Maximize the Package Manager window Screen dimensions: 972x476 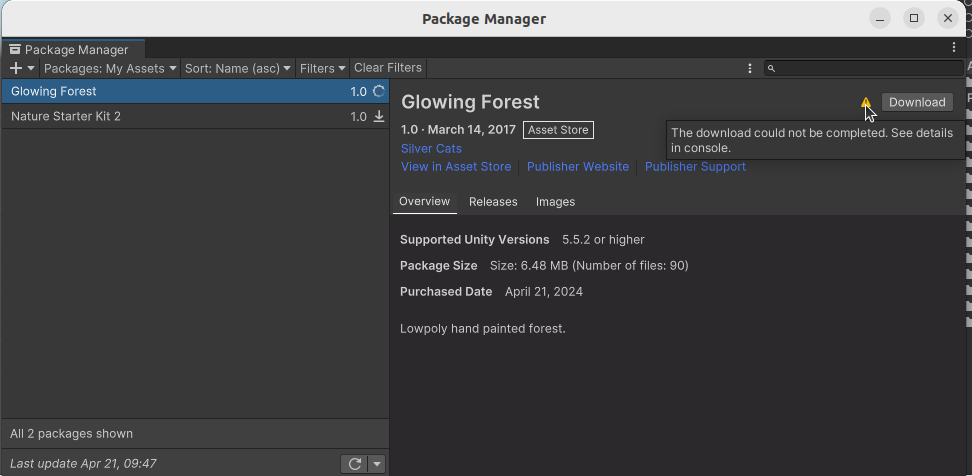click(914, 19)
